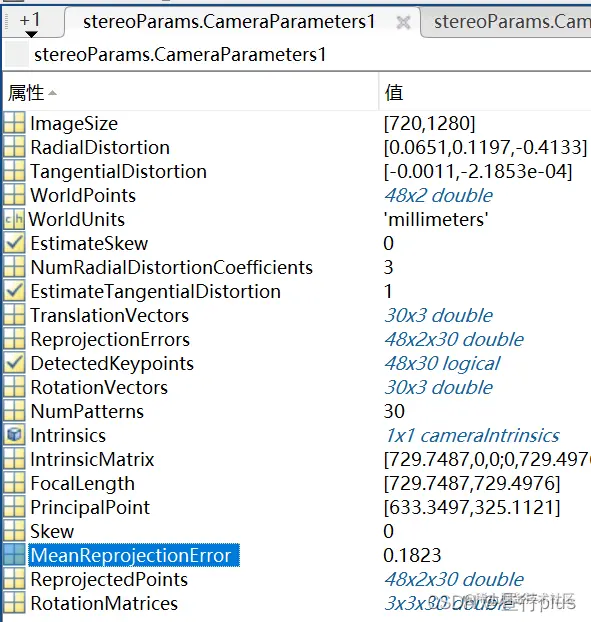This screenshot has height=622, width=591.
Task: Select the PrincipalPoint property name
Action: (x=90, y=507)
